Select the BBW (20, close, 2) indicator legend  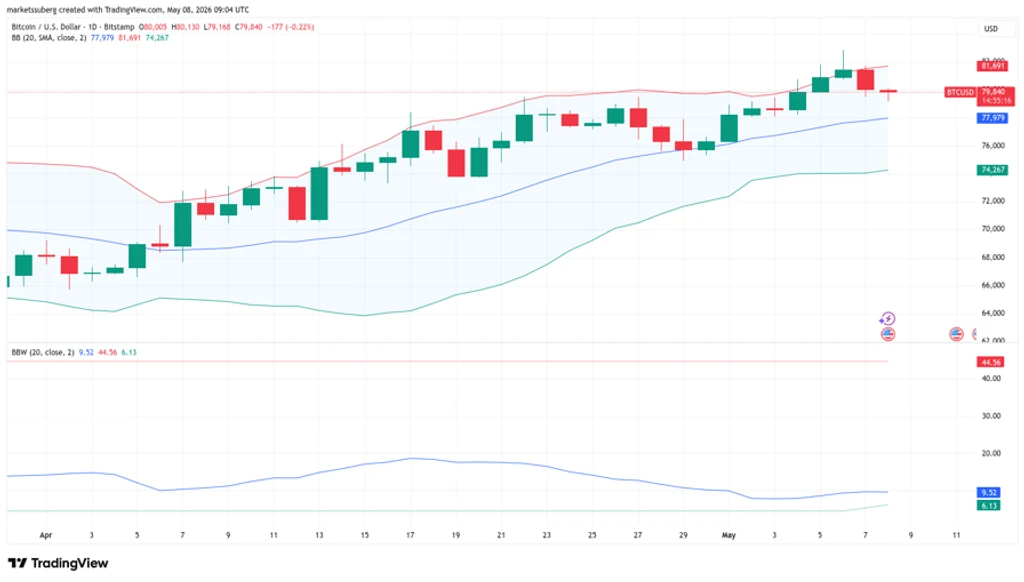tap(42, 352)
